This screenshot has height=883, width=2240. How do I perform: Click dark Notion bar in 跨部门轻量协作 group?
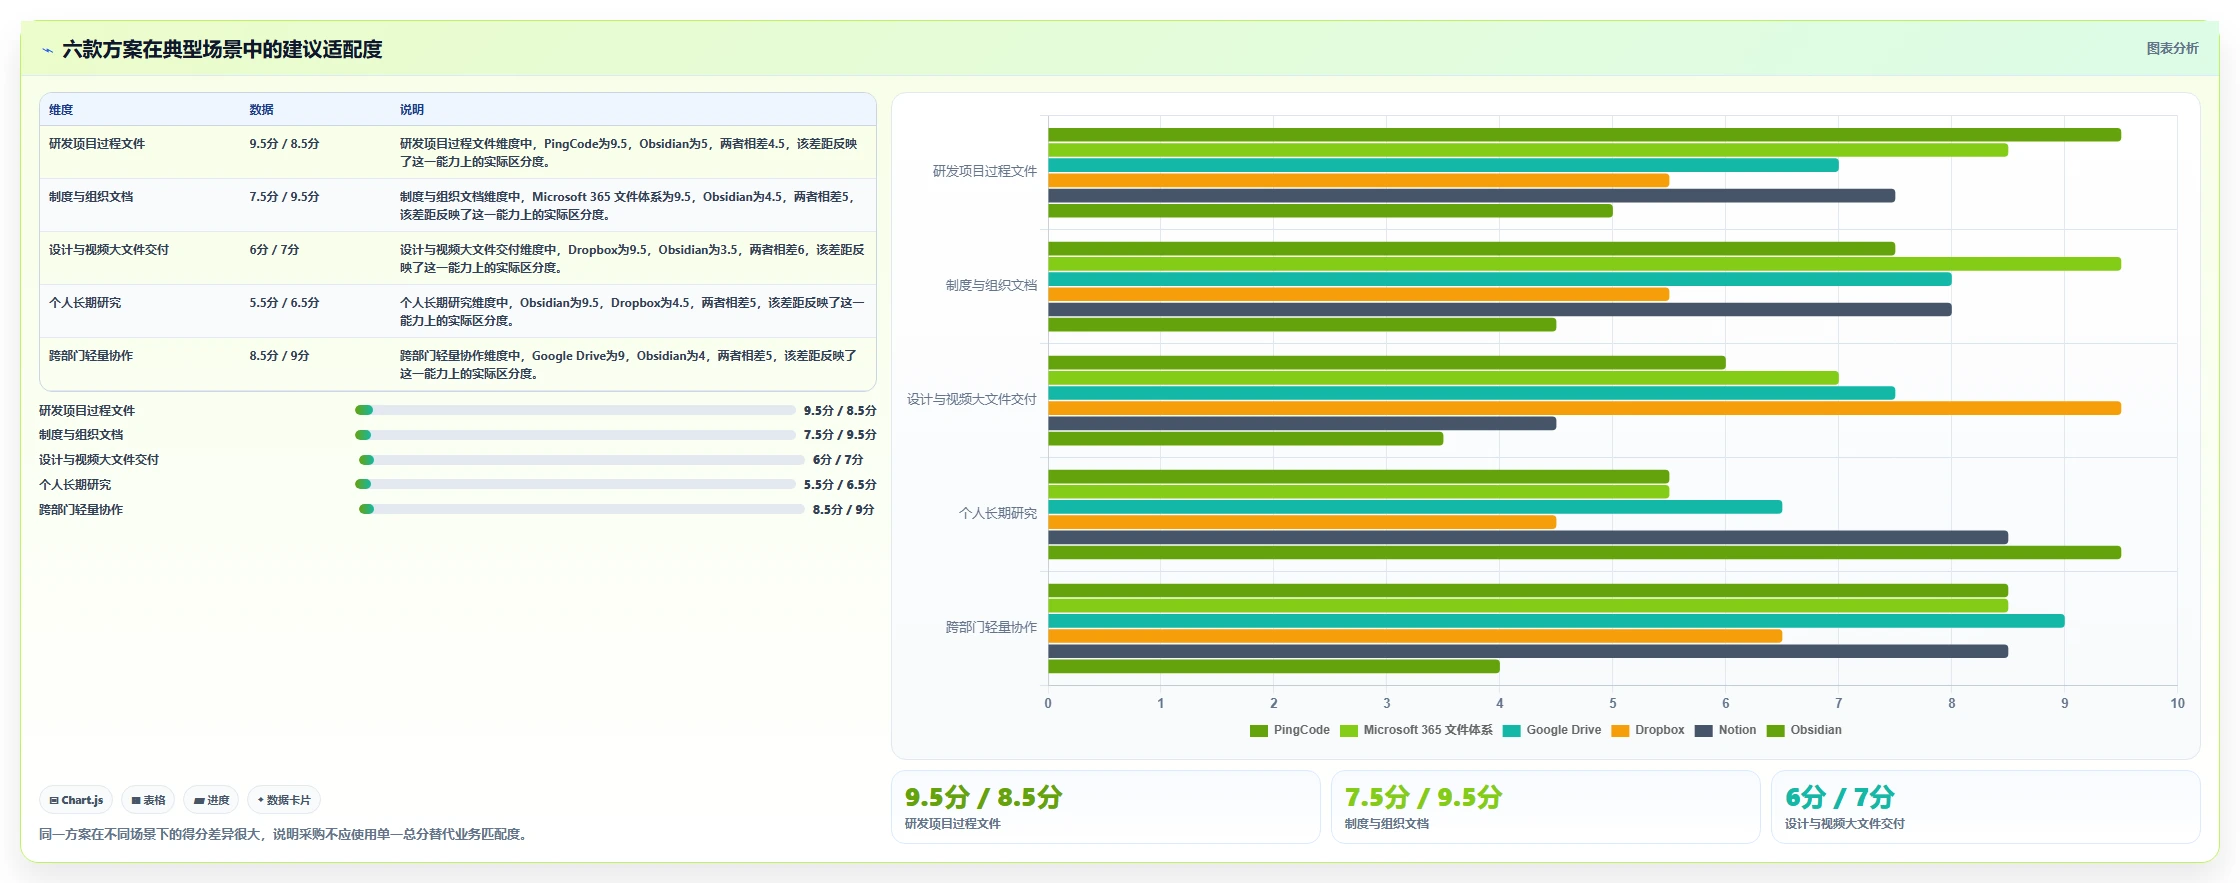pyautogui.click(x=1528, y=652)
